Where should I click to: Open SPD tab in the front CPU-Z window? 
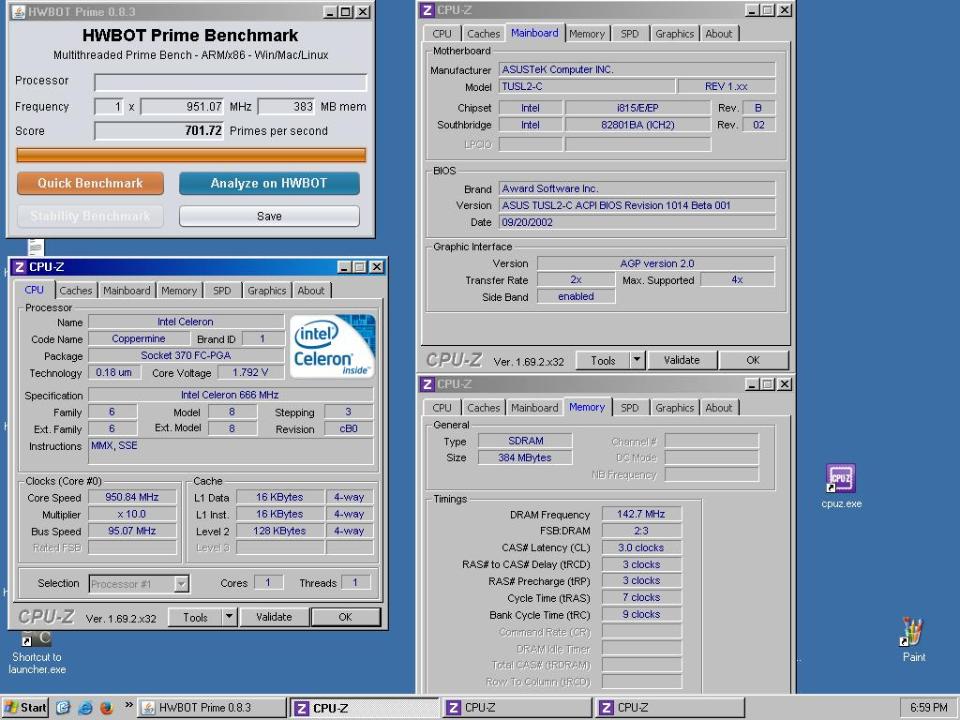(222, 290)
